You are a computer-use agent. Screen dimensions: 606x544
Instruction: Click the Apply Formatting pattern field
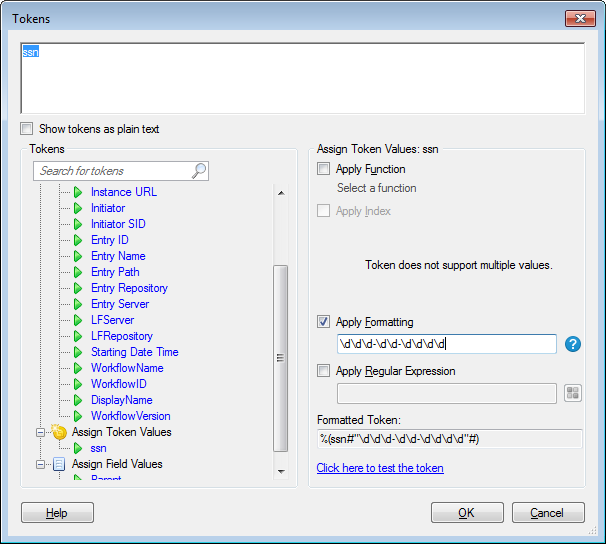(x=446, y=344)
